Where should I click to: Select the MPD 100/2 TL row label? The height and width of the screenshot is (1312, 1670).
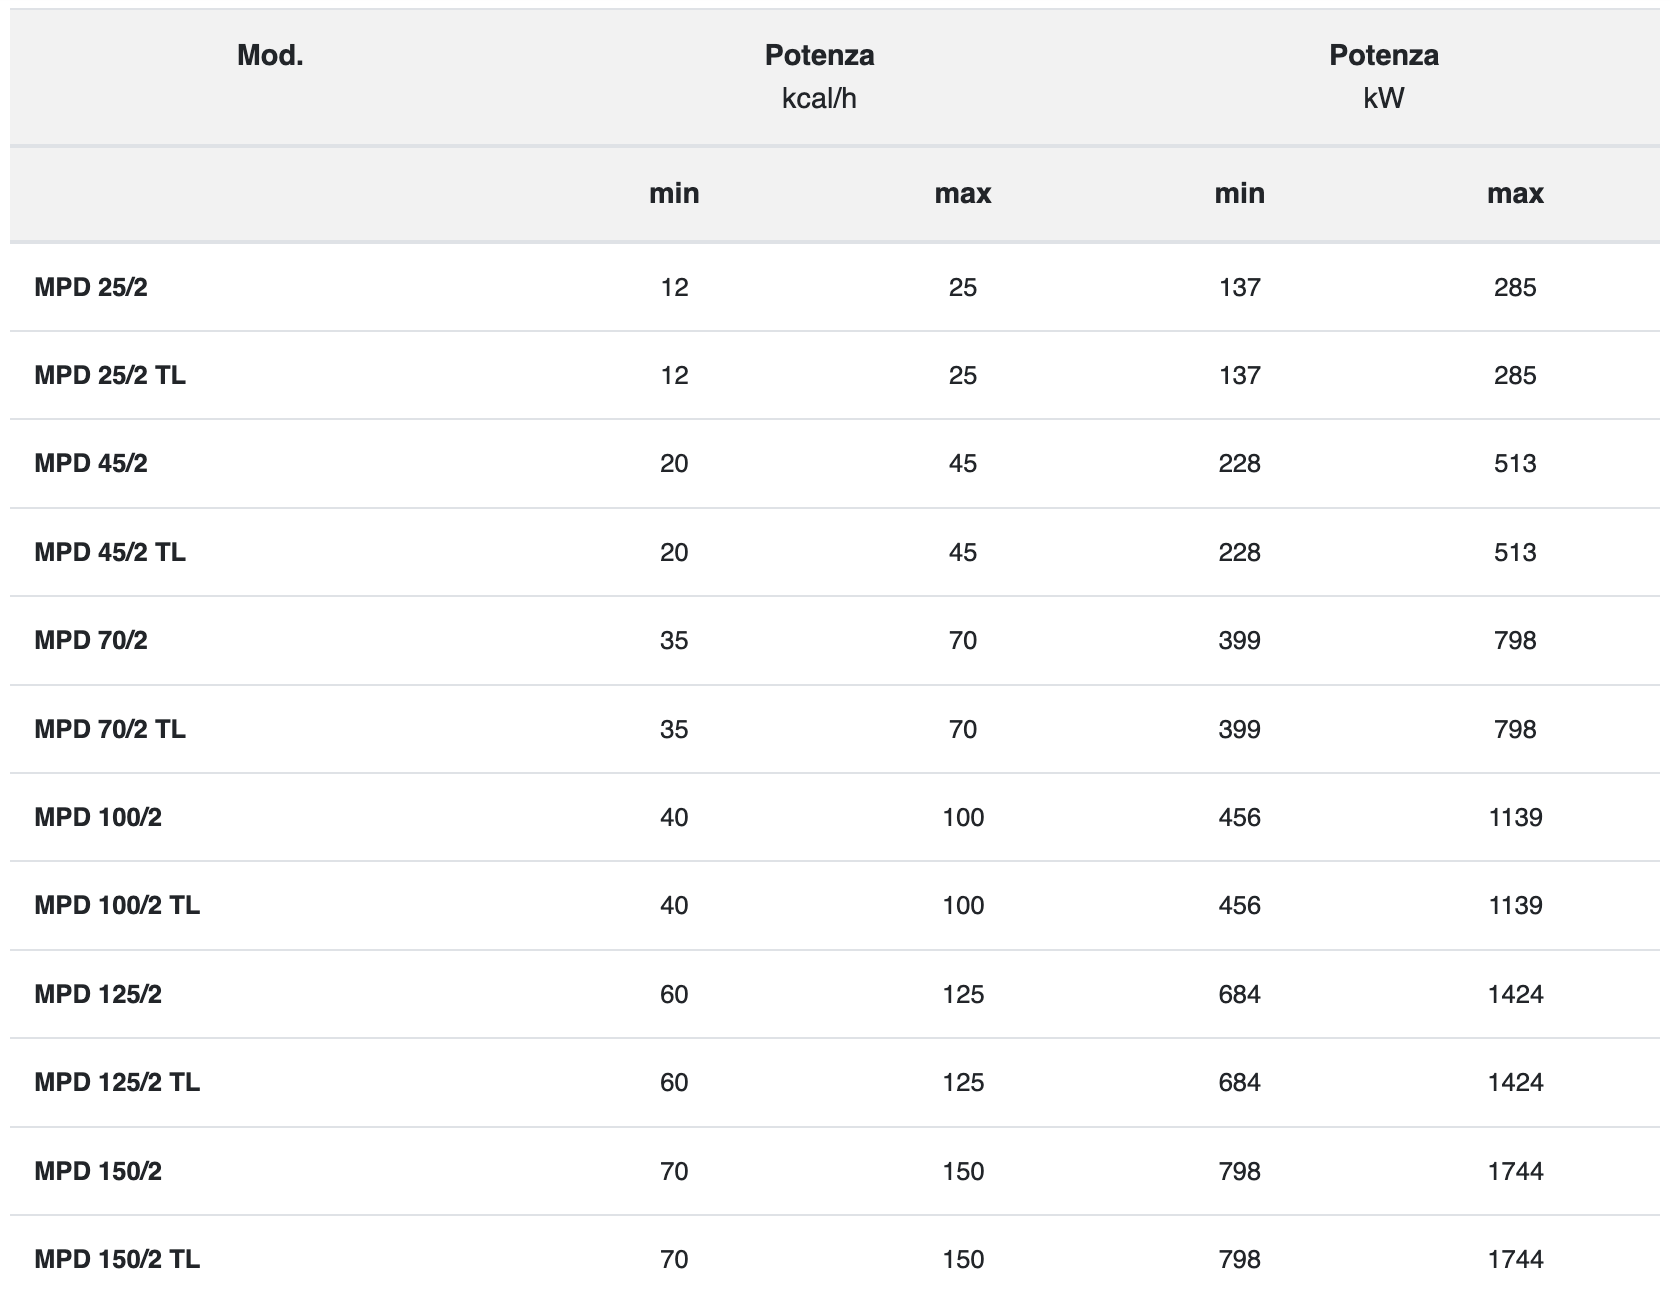[117, 906]
